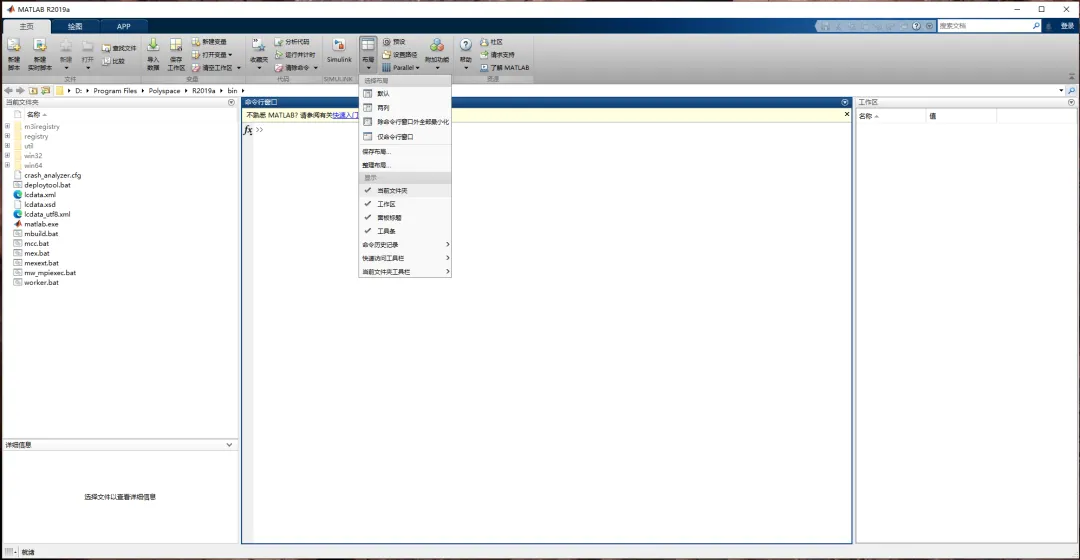Open the Current Folder panel actions menu
This screenshot has height=560, width=1080.
tap(231, 103)
